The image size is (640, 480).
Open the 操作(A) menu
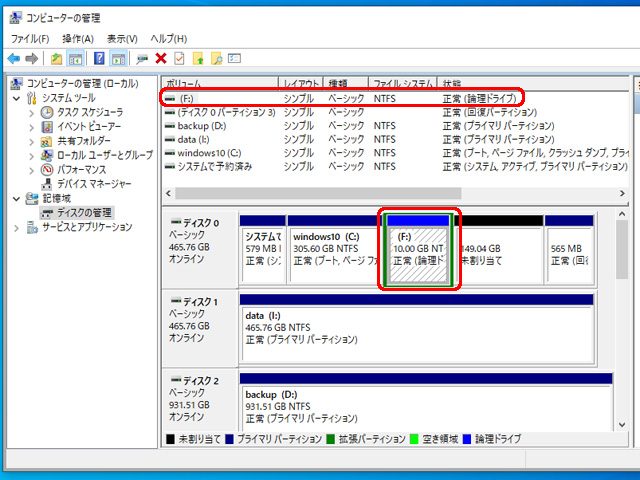coord(78,39)
